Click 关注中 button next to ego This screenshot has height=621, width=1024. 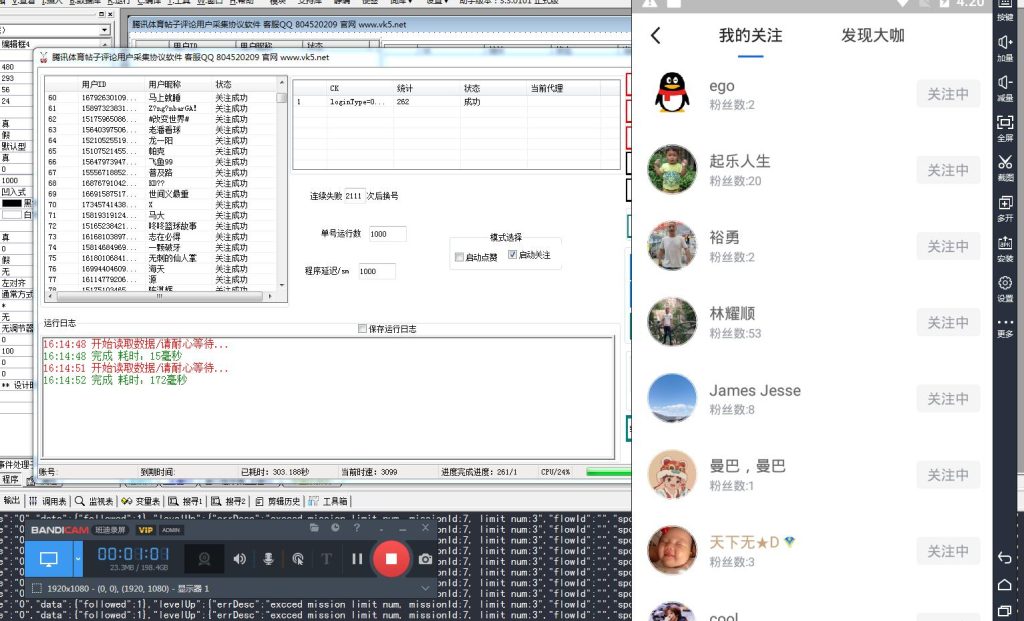point(947,94)
